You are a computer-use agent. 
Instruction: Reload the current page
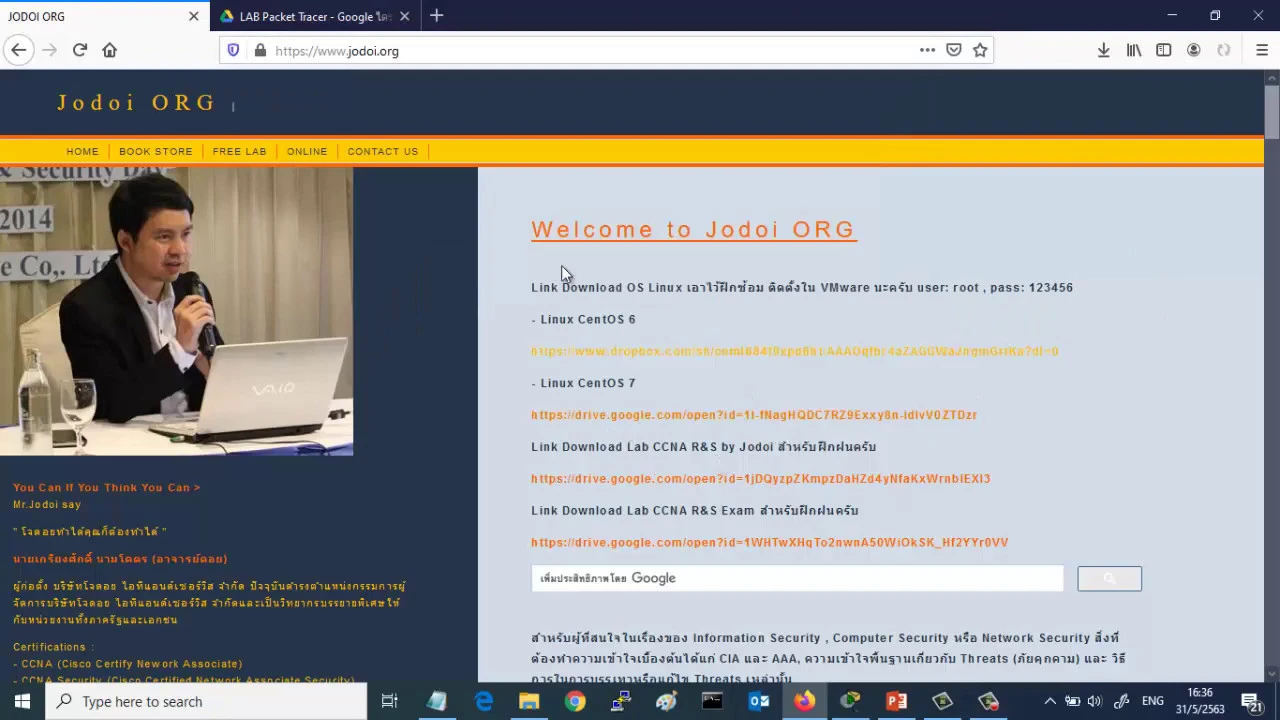coord(80,50)
